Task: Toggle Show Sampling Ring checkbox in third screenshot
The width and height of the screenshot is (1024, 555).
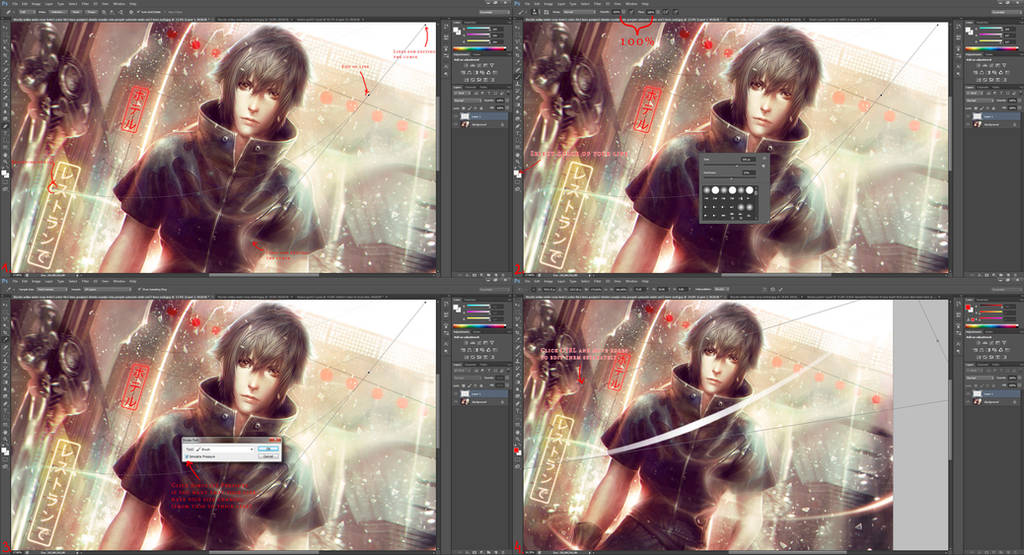Action: click(139, 289)
